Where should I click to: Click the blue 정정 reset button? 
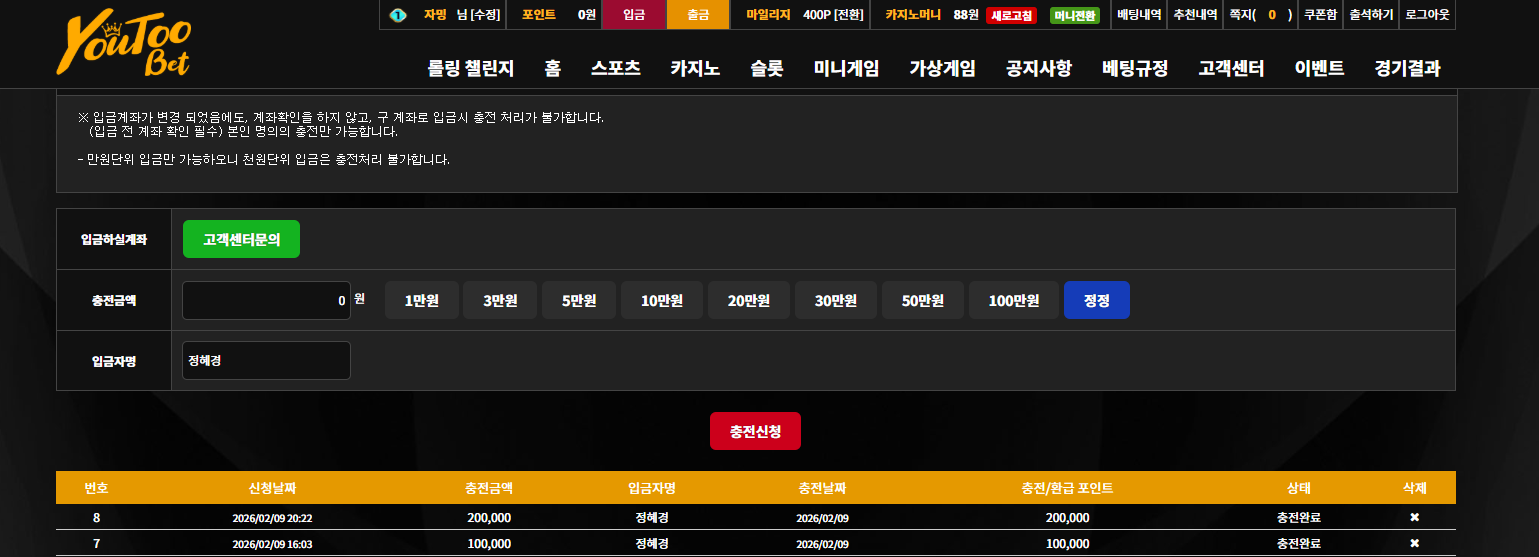click(1097, 300)
